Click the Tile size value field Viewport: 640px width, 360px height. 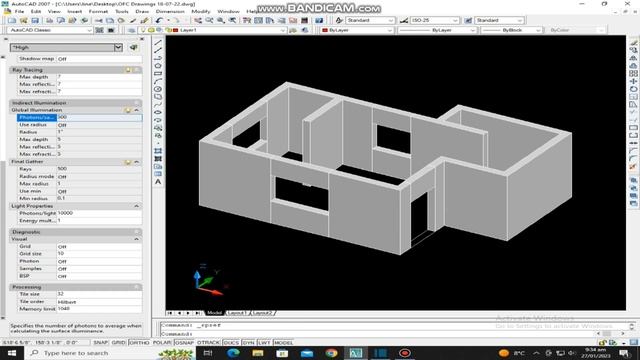pyautogui.click(x=99, y=294)
